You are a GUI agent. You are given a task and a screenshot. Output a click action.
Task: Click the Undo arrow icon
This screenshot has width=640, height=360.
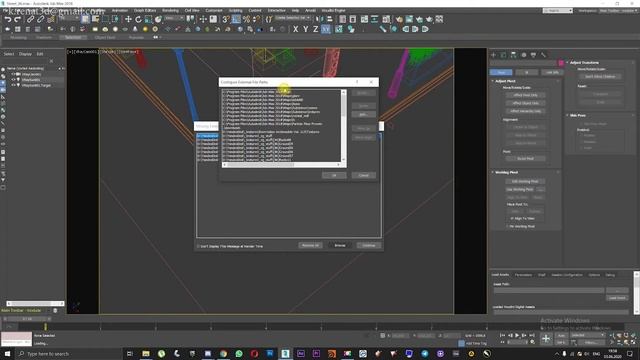tap(8, 19)
